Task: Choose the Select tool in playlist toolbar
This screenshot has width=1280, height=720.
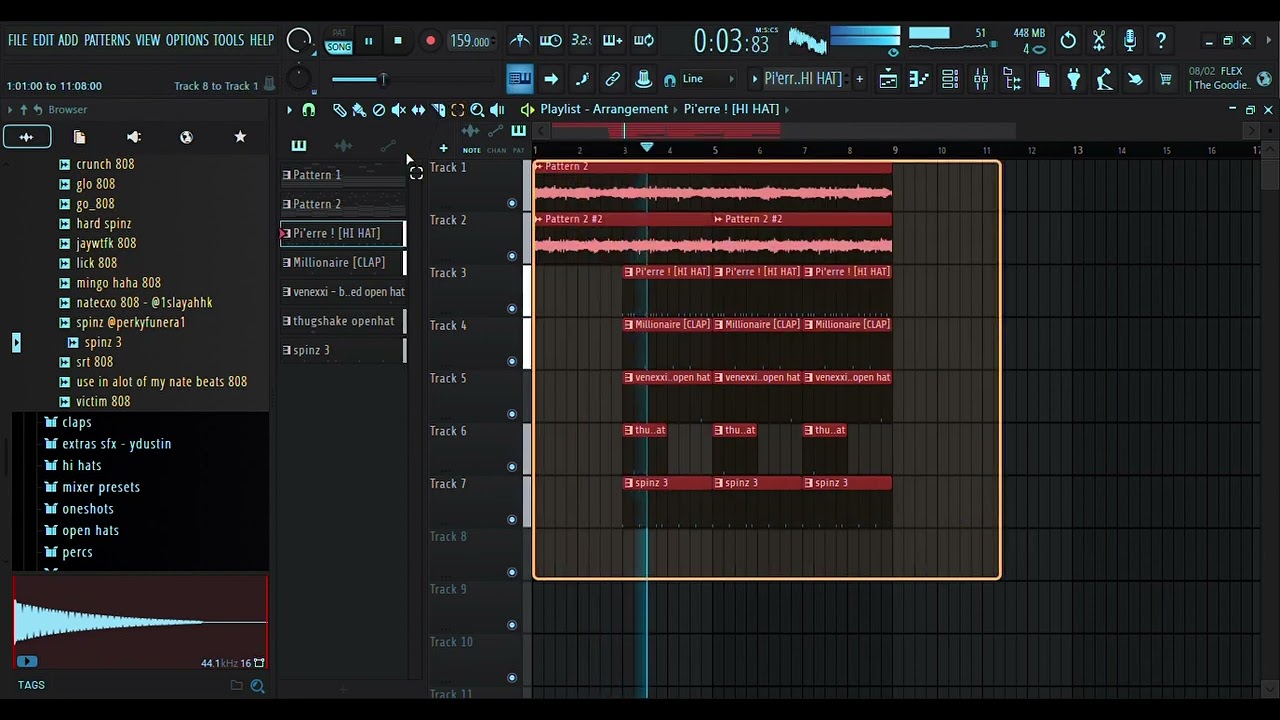Action: (x=458, y=110)
